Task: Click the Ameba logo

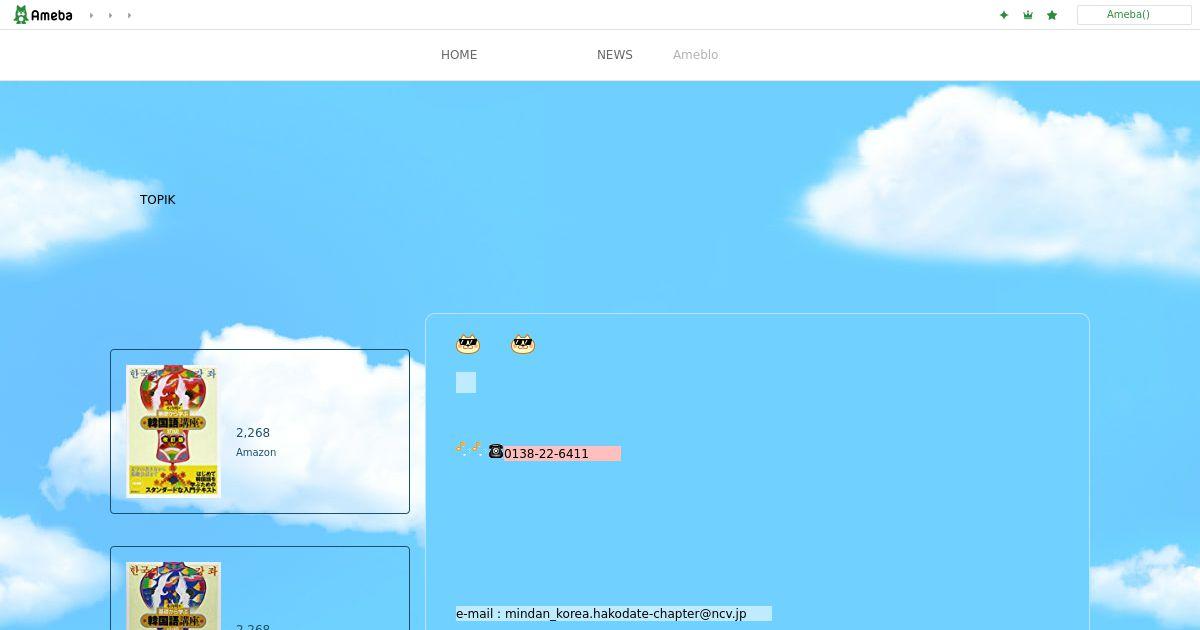Action: pyautogui.click(x=43, y=15)
